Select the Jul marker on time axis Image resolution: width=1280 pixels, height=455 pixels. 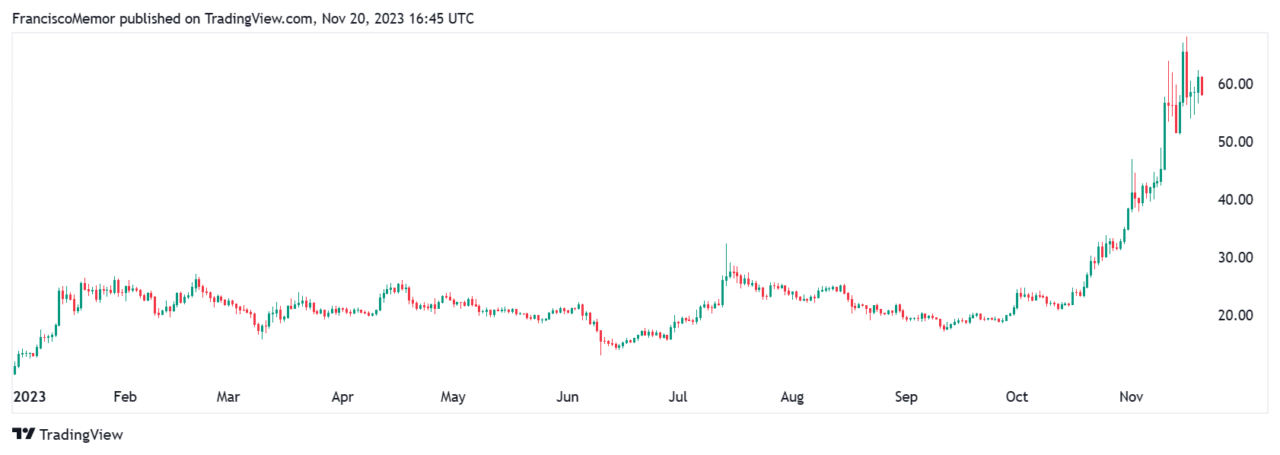tap(678, 397)
